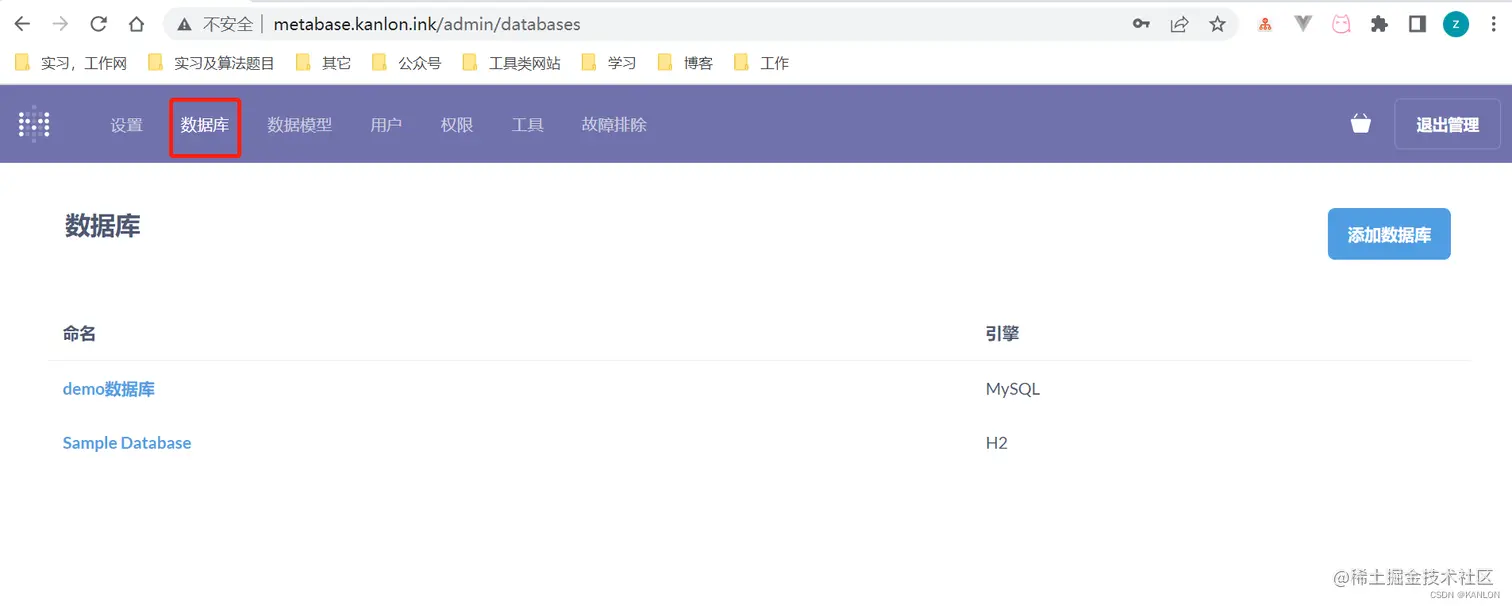Open the 权限 admin tab
This screenshot has width=1512, height=606.
point(457,125)
